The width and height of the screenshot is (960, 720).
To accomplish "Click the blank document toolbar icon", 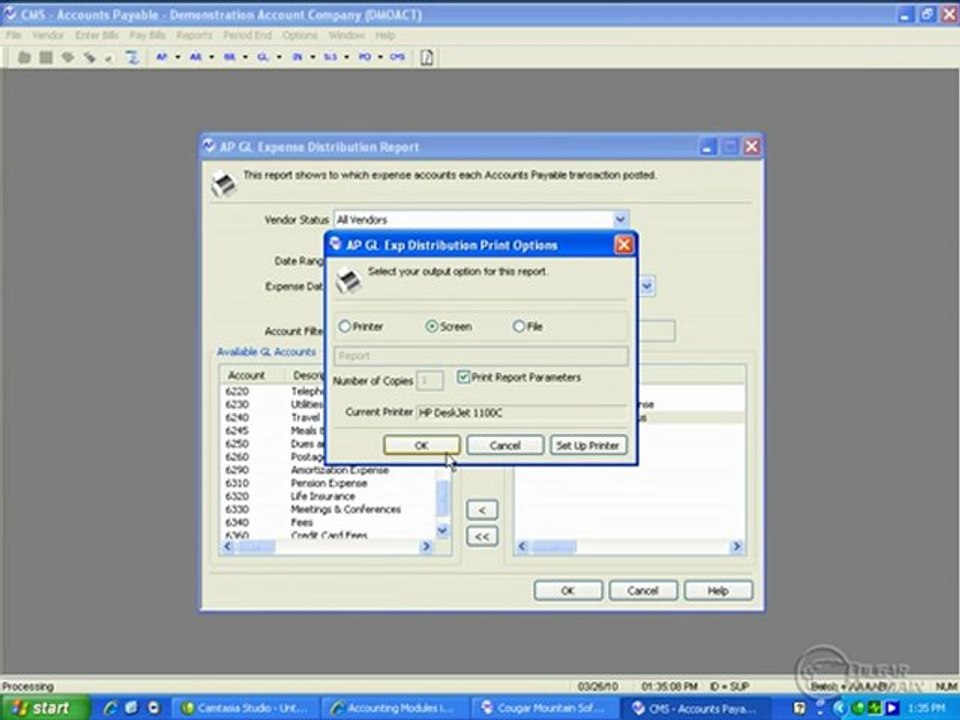I will point(427,57).
